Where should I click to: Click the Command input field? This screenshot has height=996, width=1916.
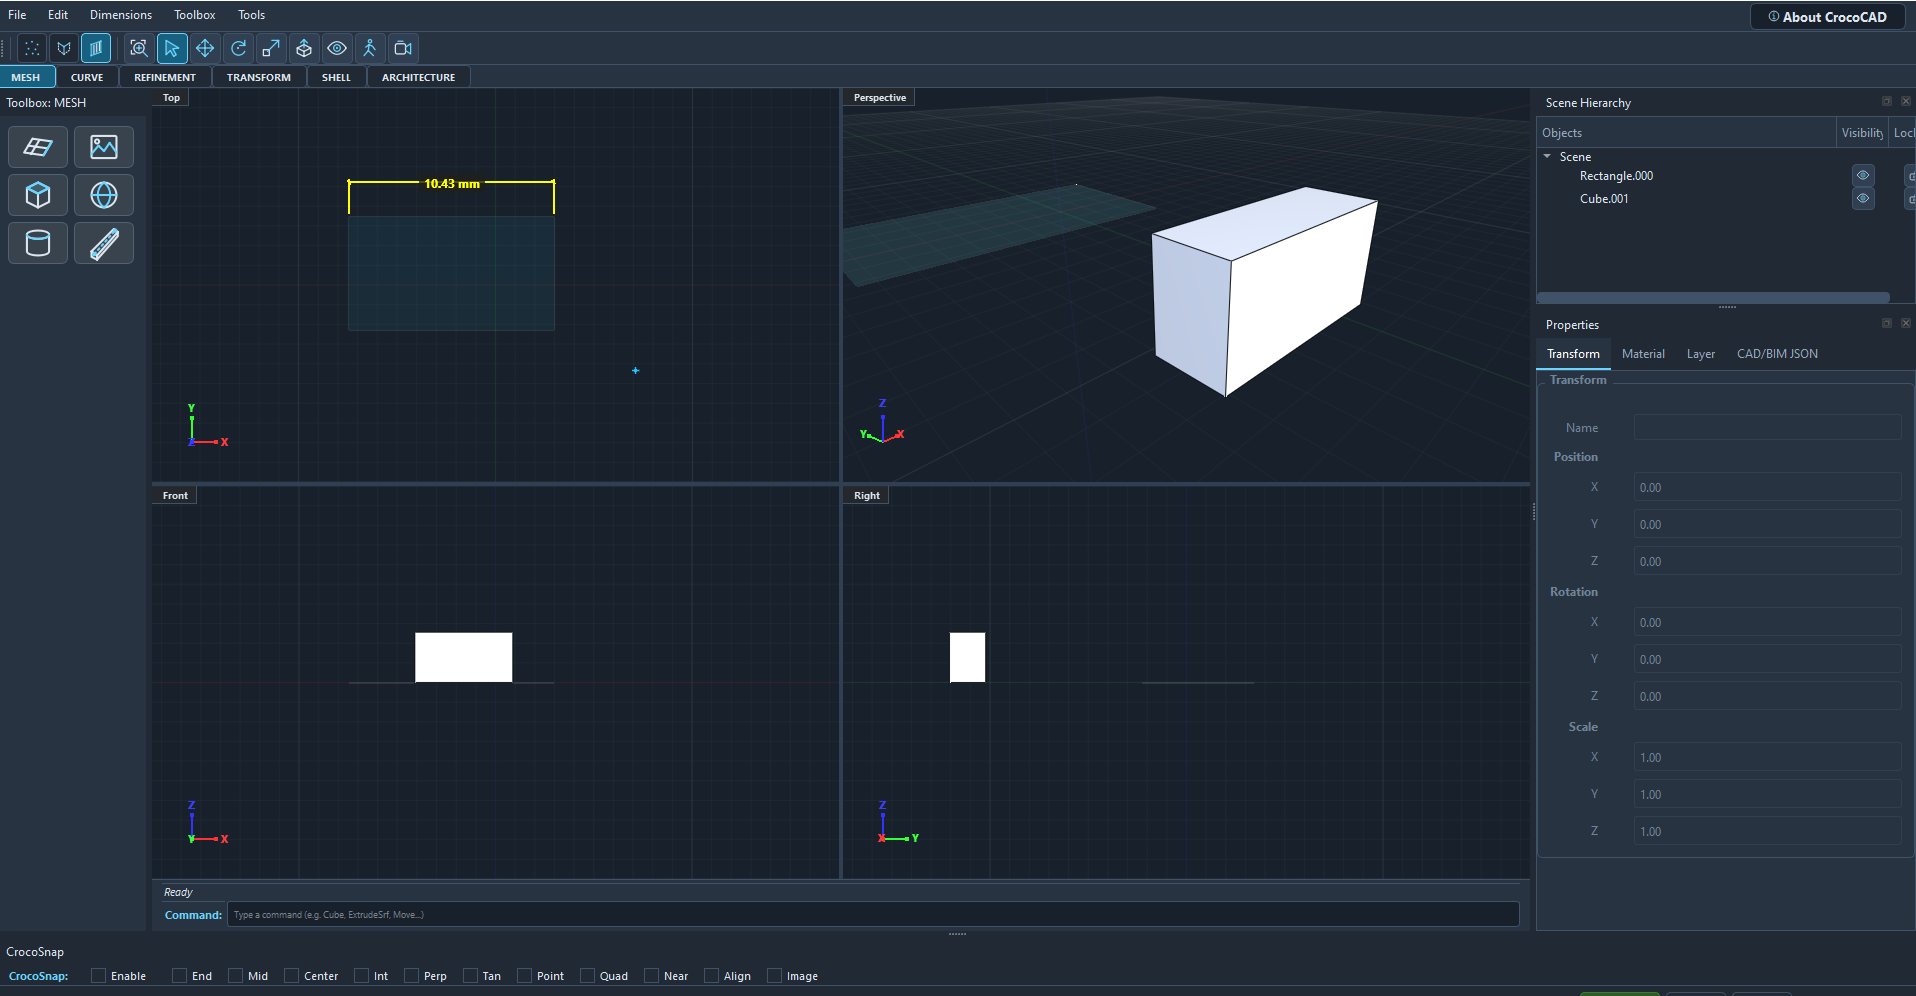[x=873, y=914]
